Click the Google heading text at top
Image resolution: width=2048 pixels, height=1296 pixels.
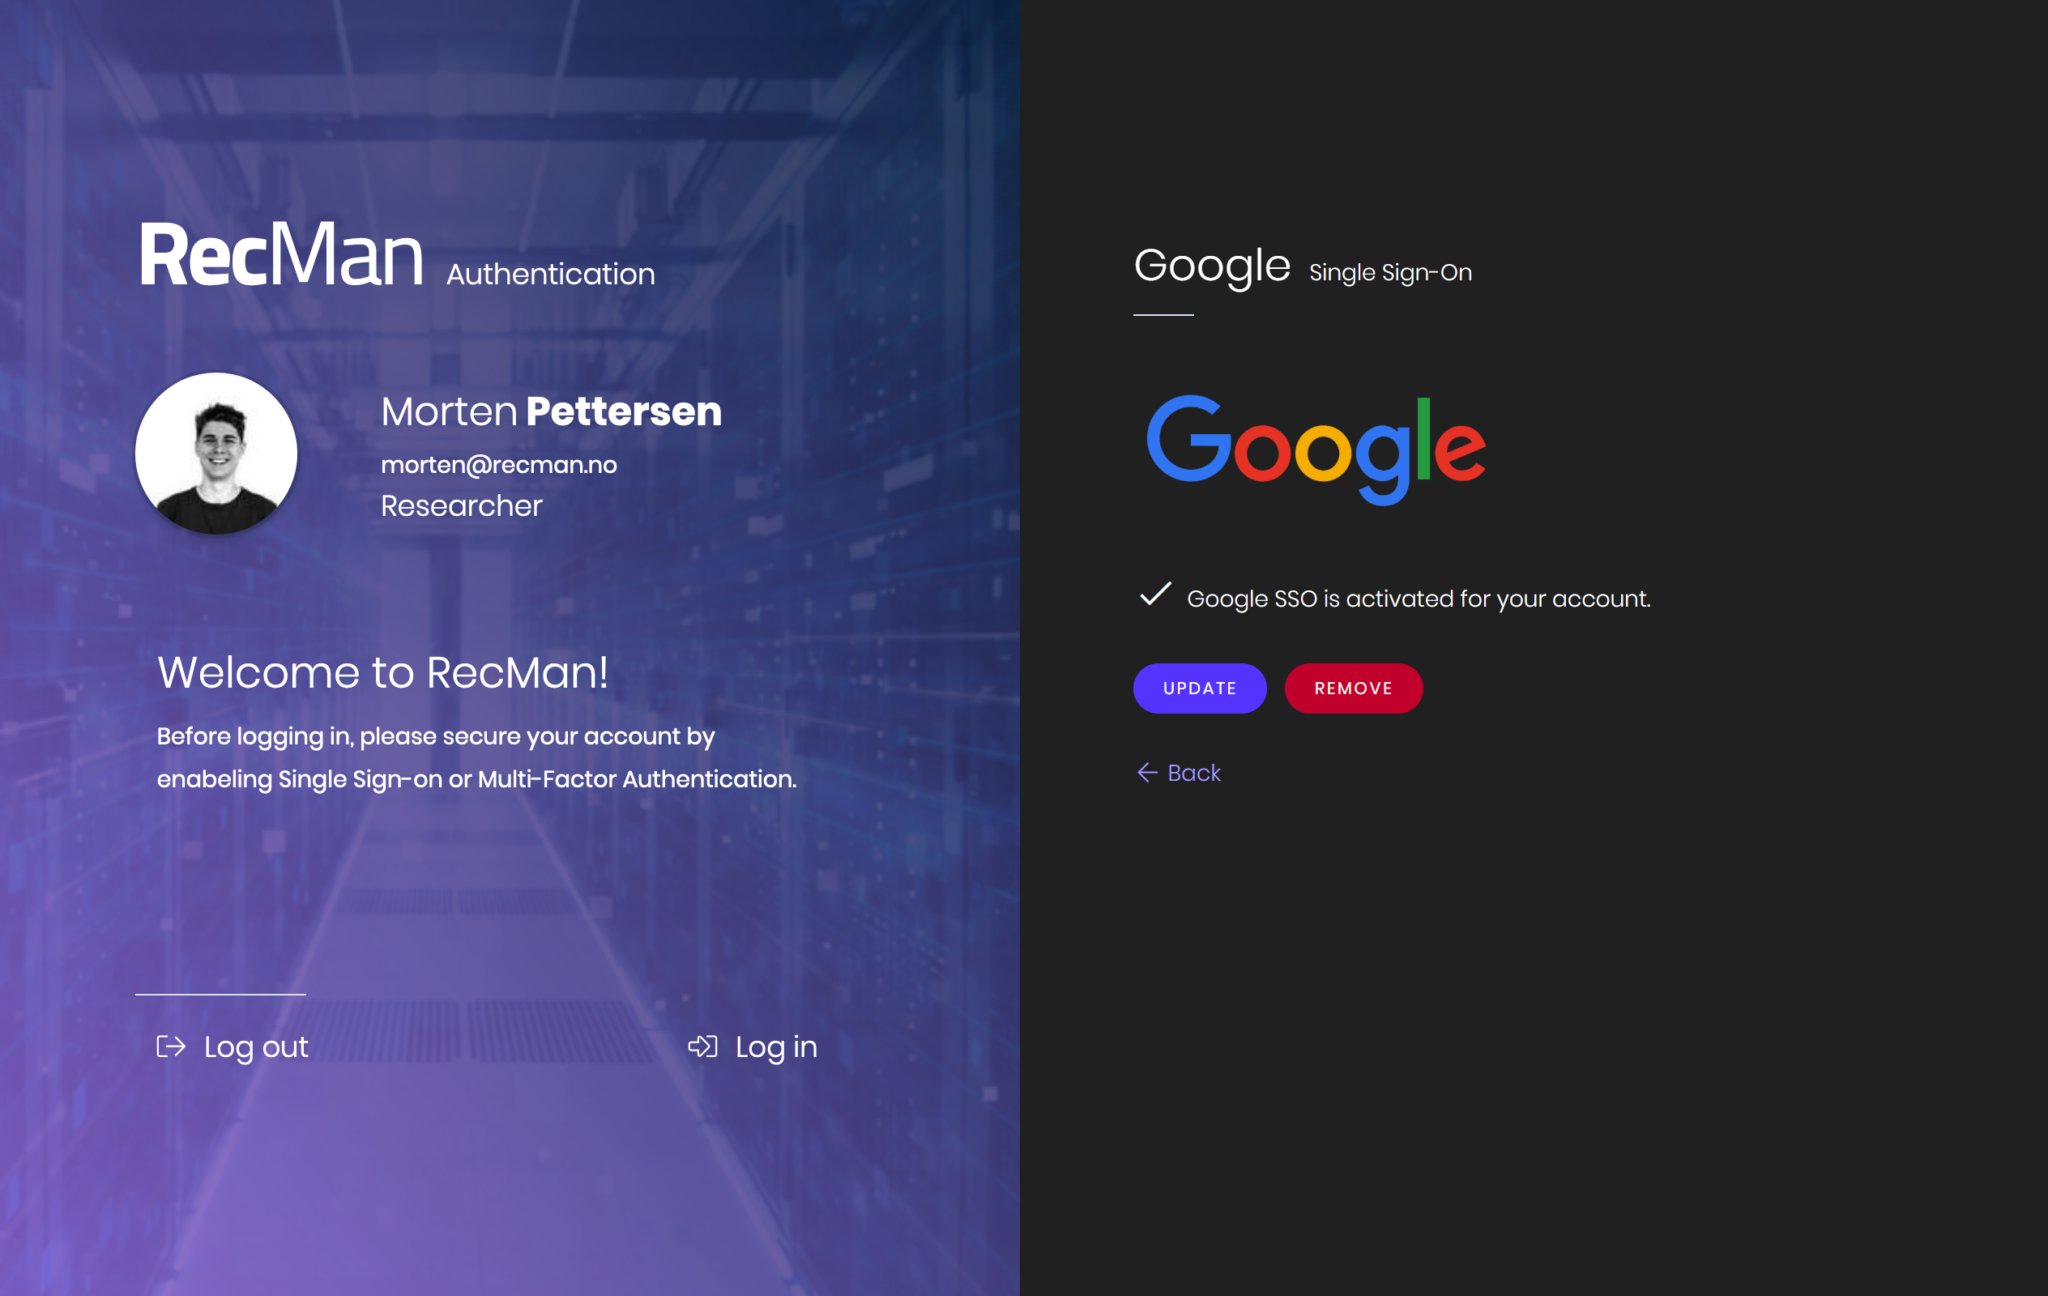tap(1212, 266)
